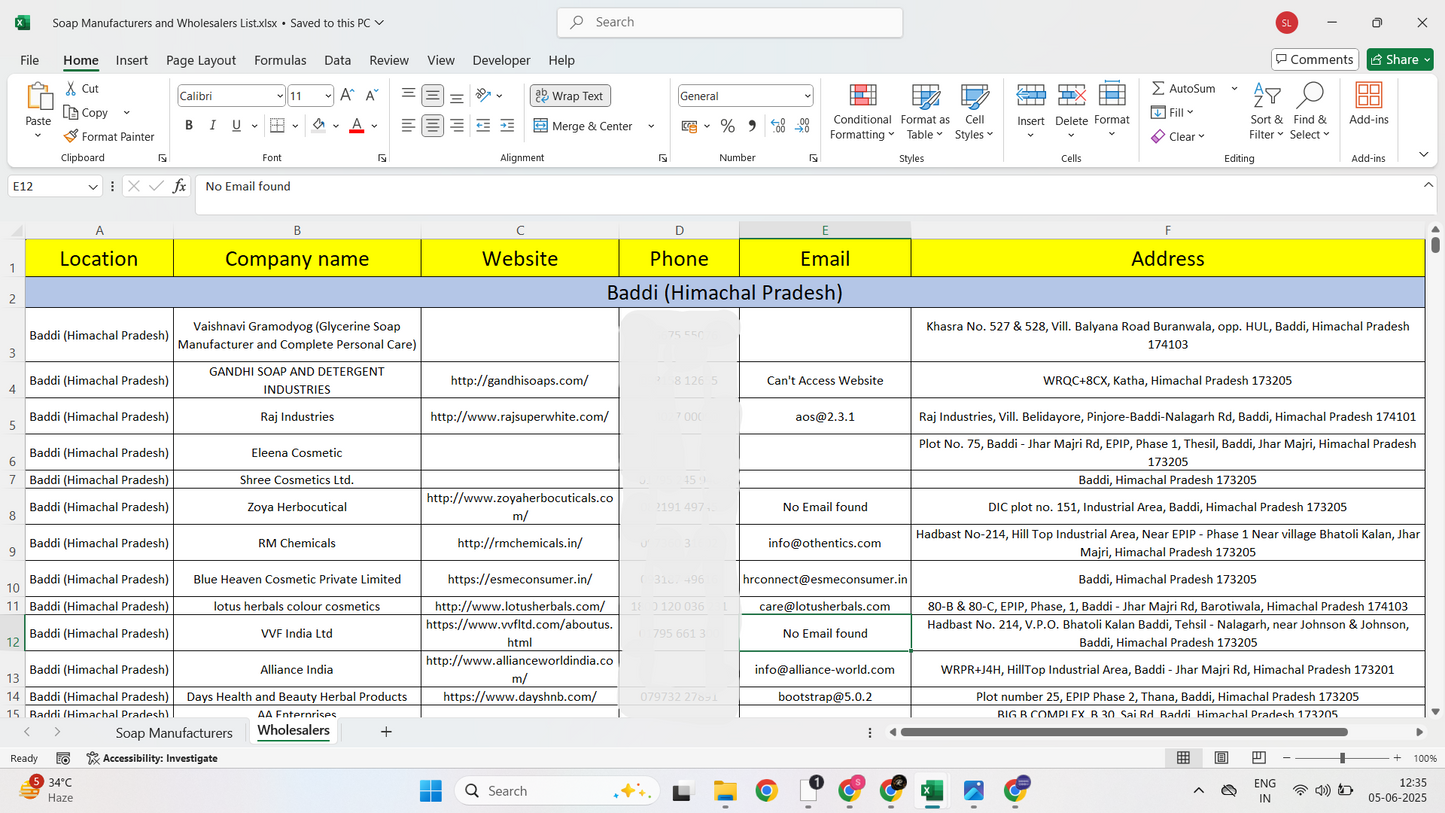Expand the font name Calibri dropdown
Viewport: 1445px width, 813px height.
279,96
